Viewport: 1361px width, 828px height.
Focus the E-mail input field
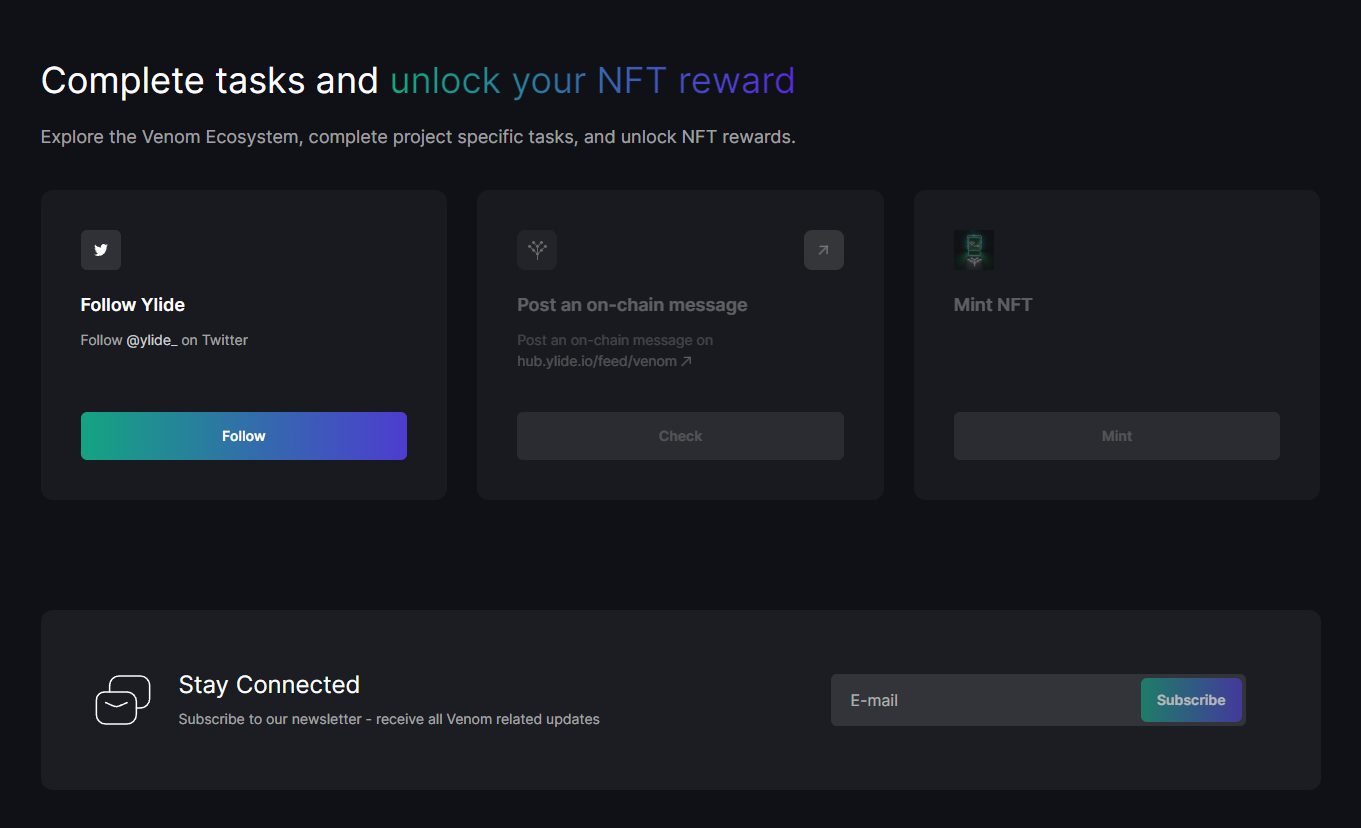coord(986,700)
